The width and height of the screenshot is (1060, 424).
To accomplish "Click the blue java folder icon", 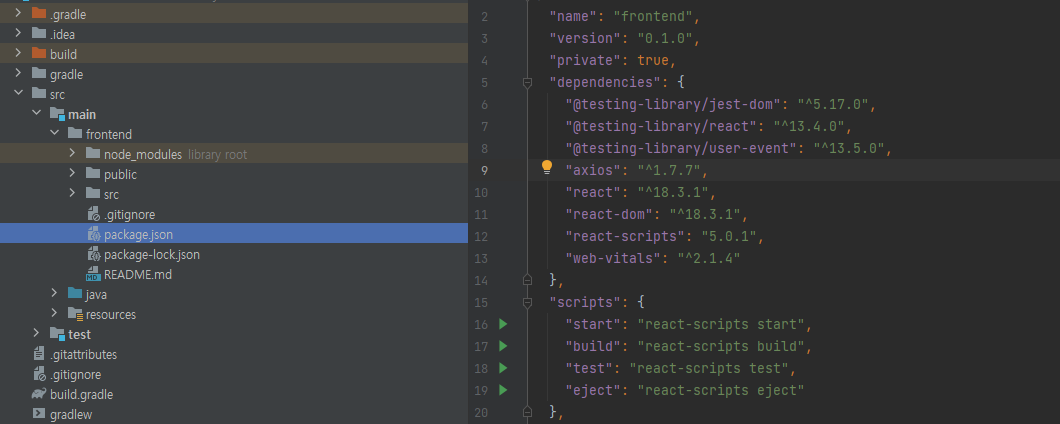I will point(75,294).
